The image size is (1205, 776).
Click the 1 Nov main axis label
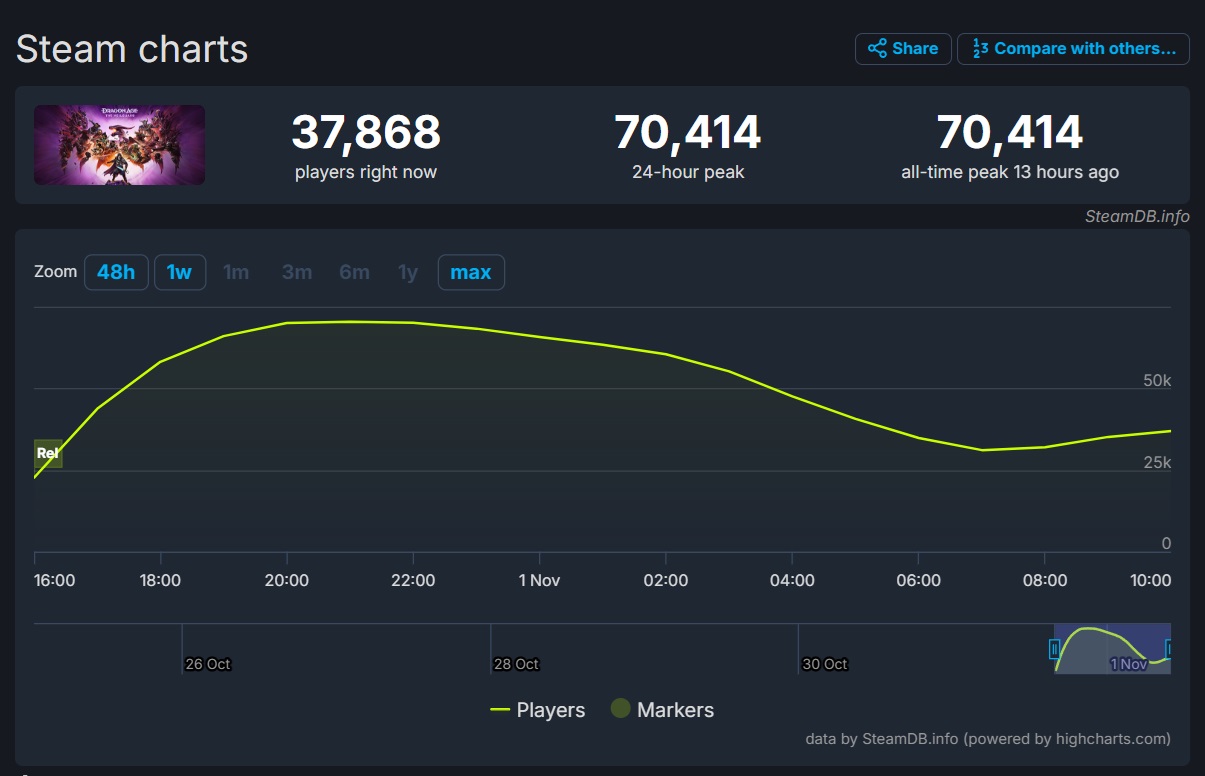[539, 581]
